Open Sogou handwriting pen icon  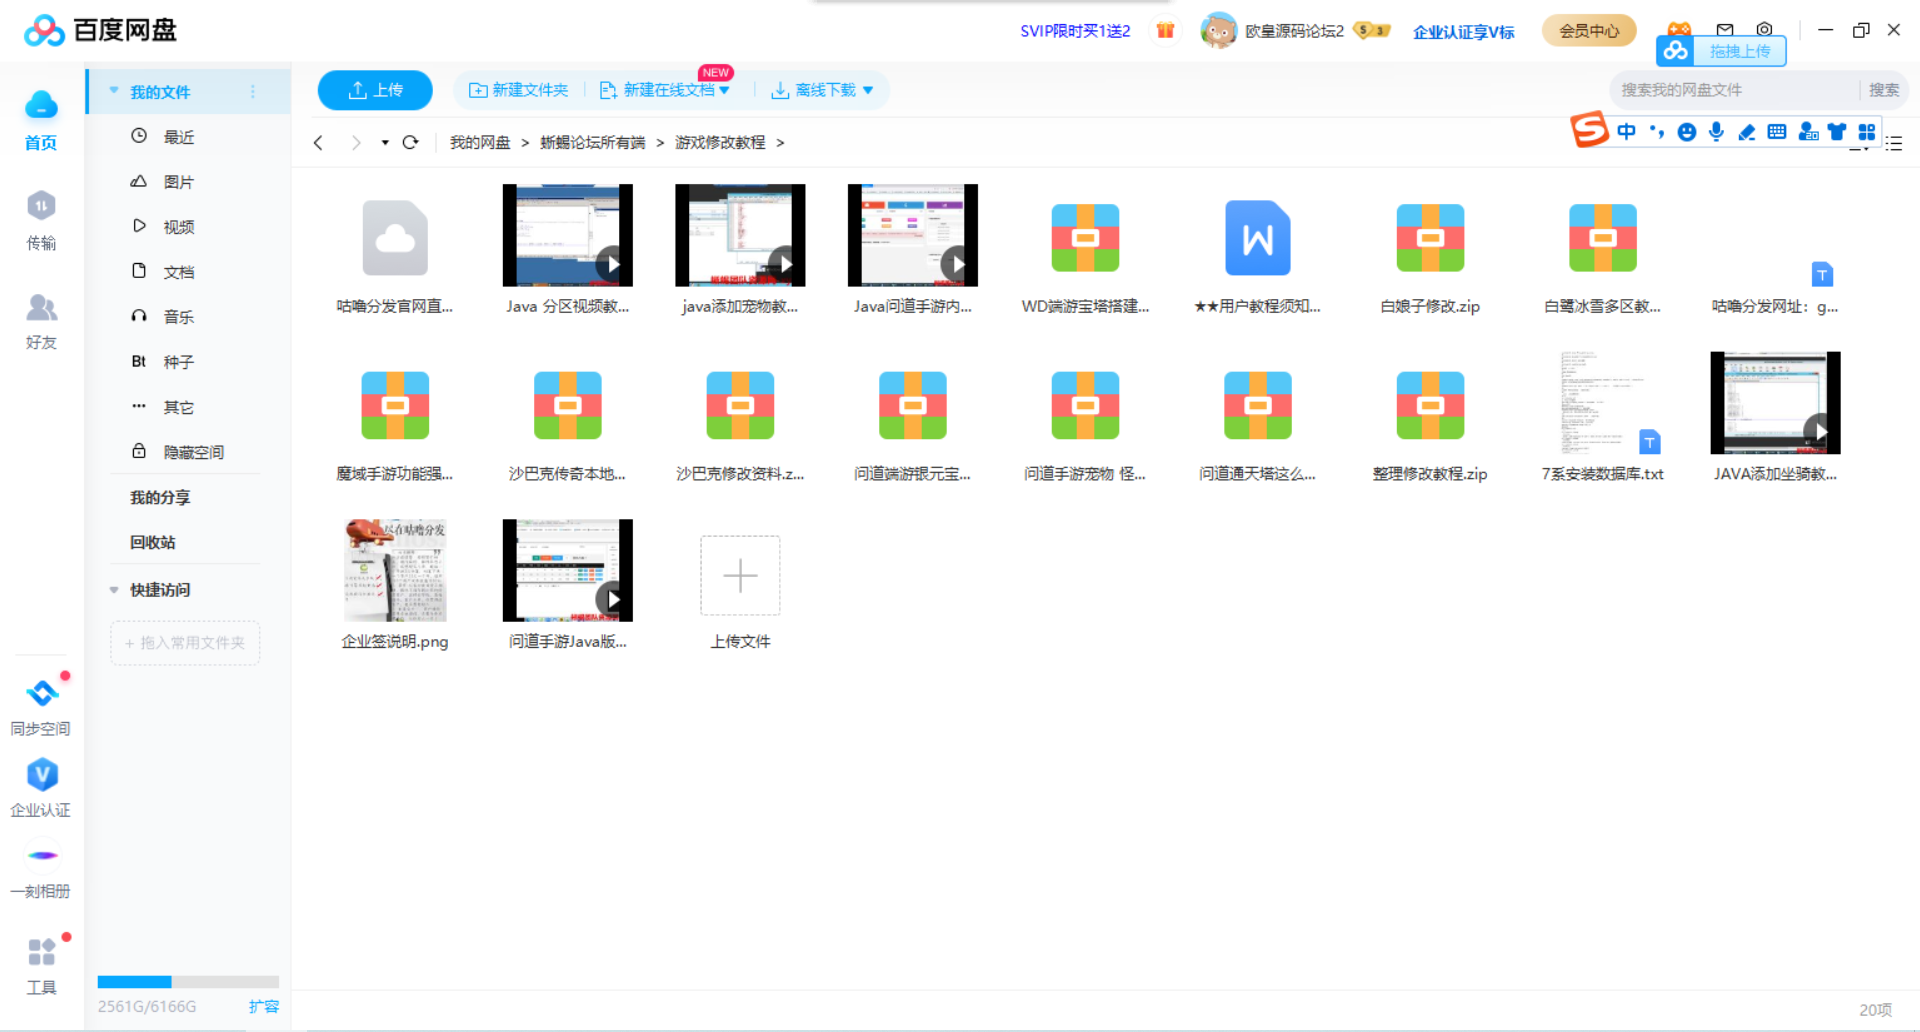(x=1747, y=132)
